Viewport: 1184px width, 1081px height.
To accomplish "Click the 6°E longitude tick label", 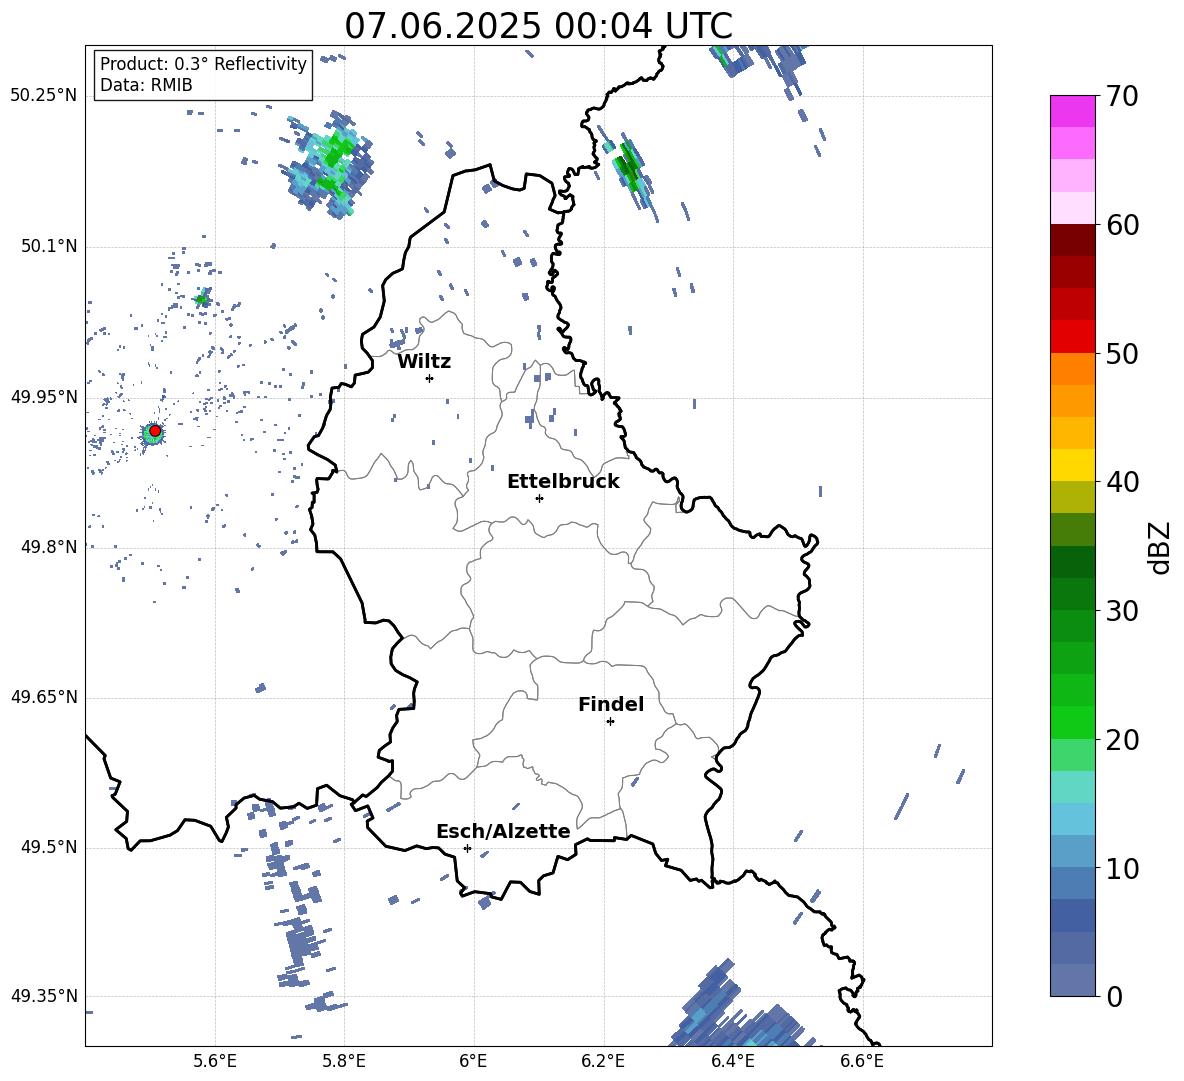I will tap(473, 1061).
